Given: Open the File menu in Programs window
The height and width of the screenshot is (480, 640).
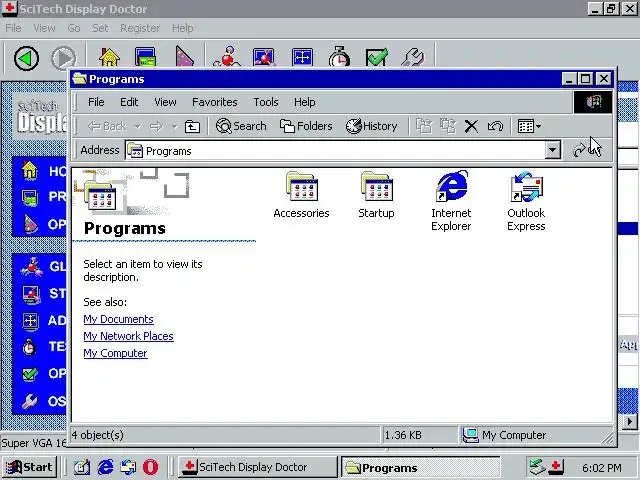Looking at the screenshot, I should (x=96, y=102).
